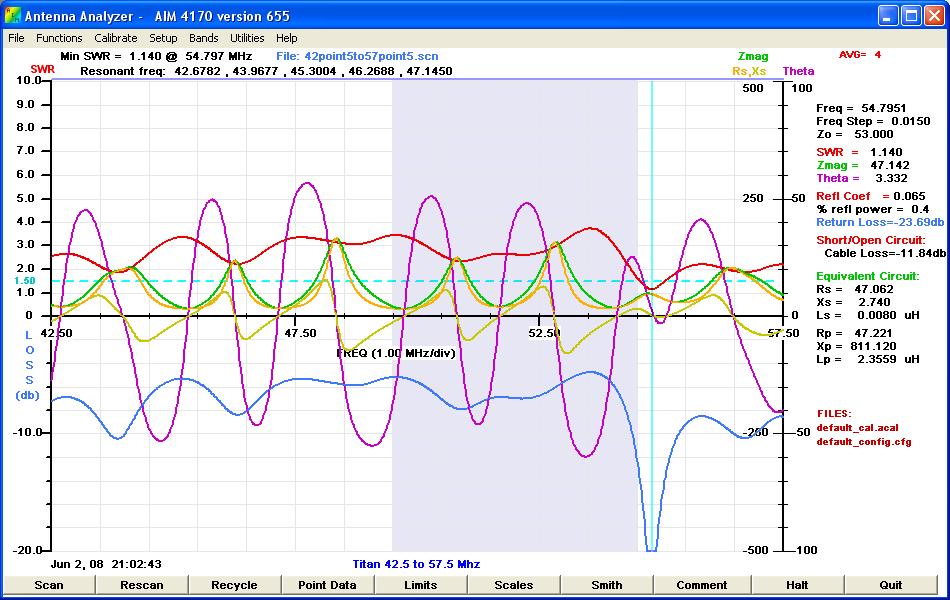950x600 pixels.
Task: Click the Equivalent Circuit heading
Action: point(868,276)
